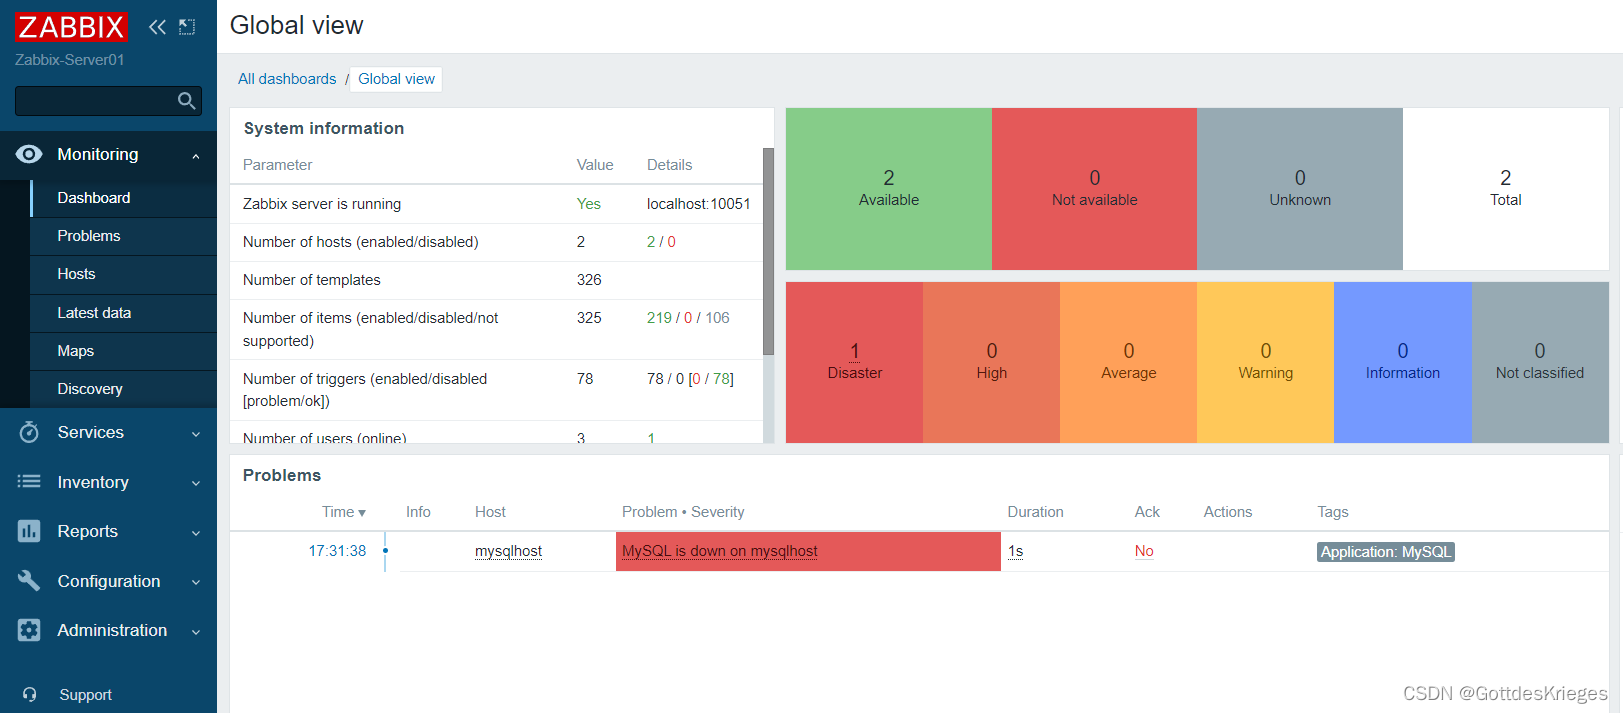Go to All dashboards breadcrumb link
This screenshot has width=1623, height=713.
tap(287, 79)
